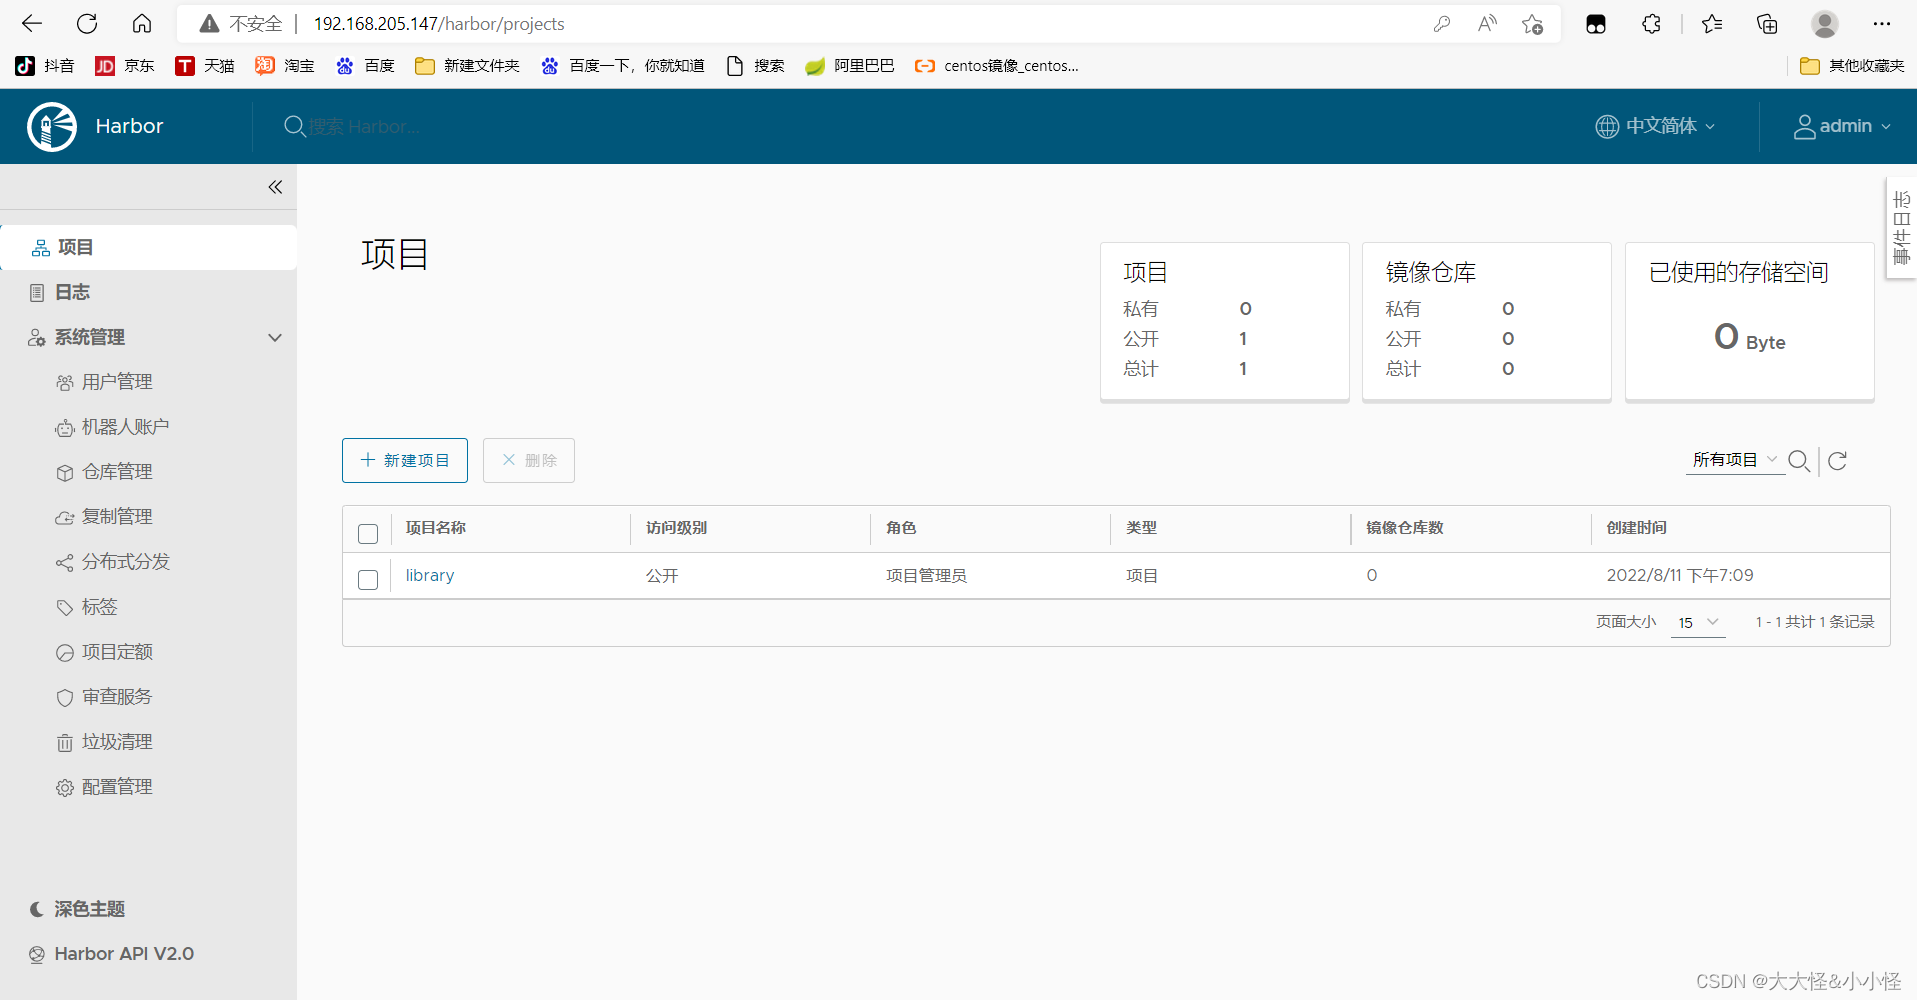Image resolution: width=1917 pixels, height=1000 pixels.
Task: Add this page to favorites
Action: pos(1533,24)
